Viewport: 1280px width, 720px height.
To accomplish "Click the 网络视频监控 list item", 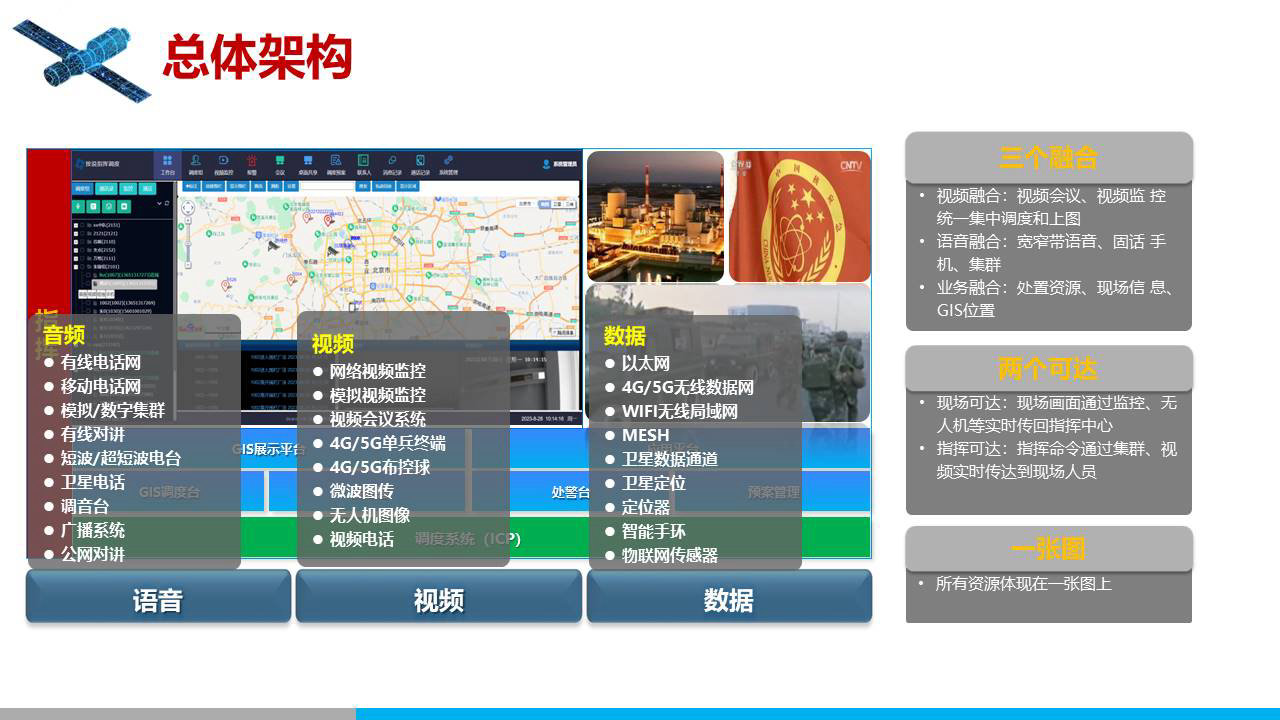I will [377, 371].
